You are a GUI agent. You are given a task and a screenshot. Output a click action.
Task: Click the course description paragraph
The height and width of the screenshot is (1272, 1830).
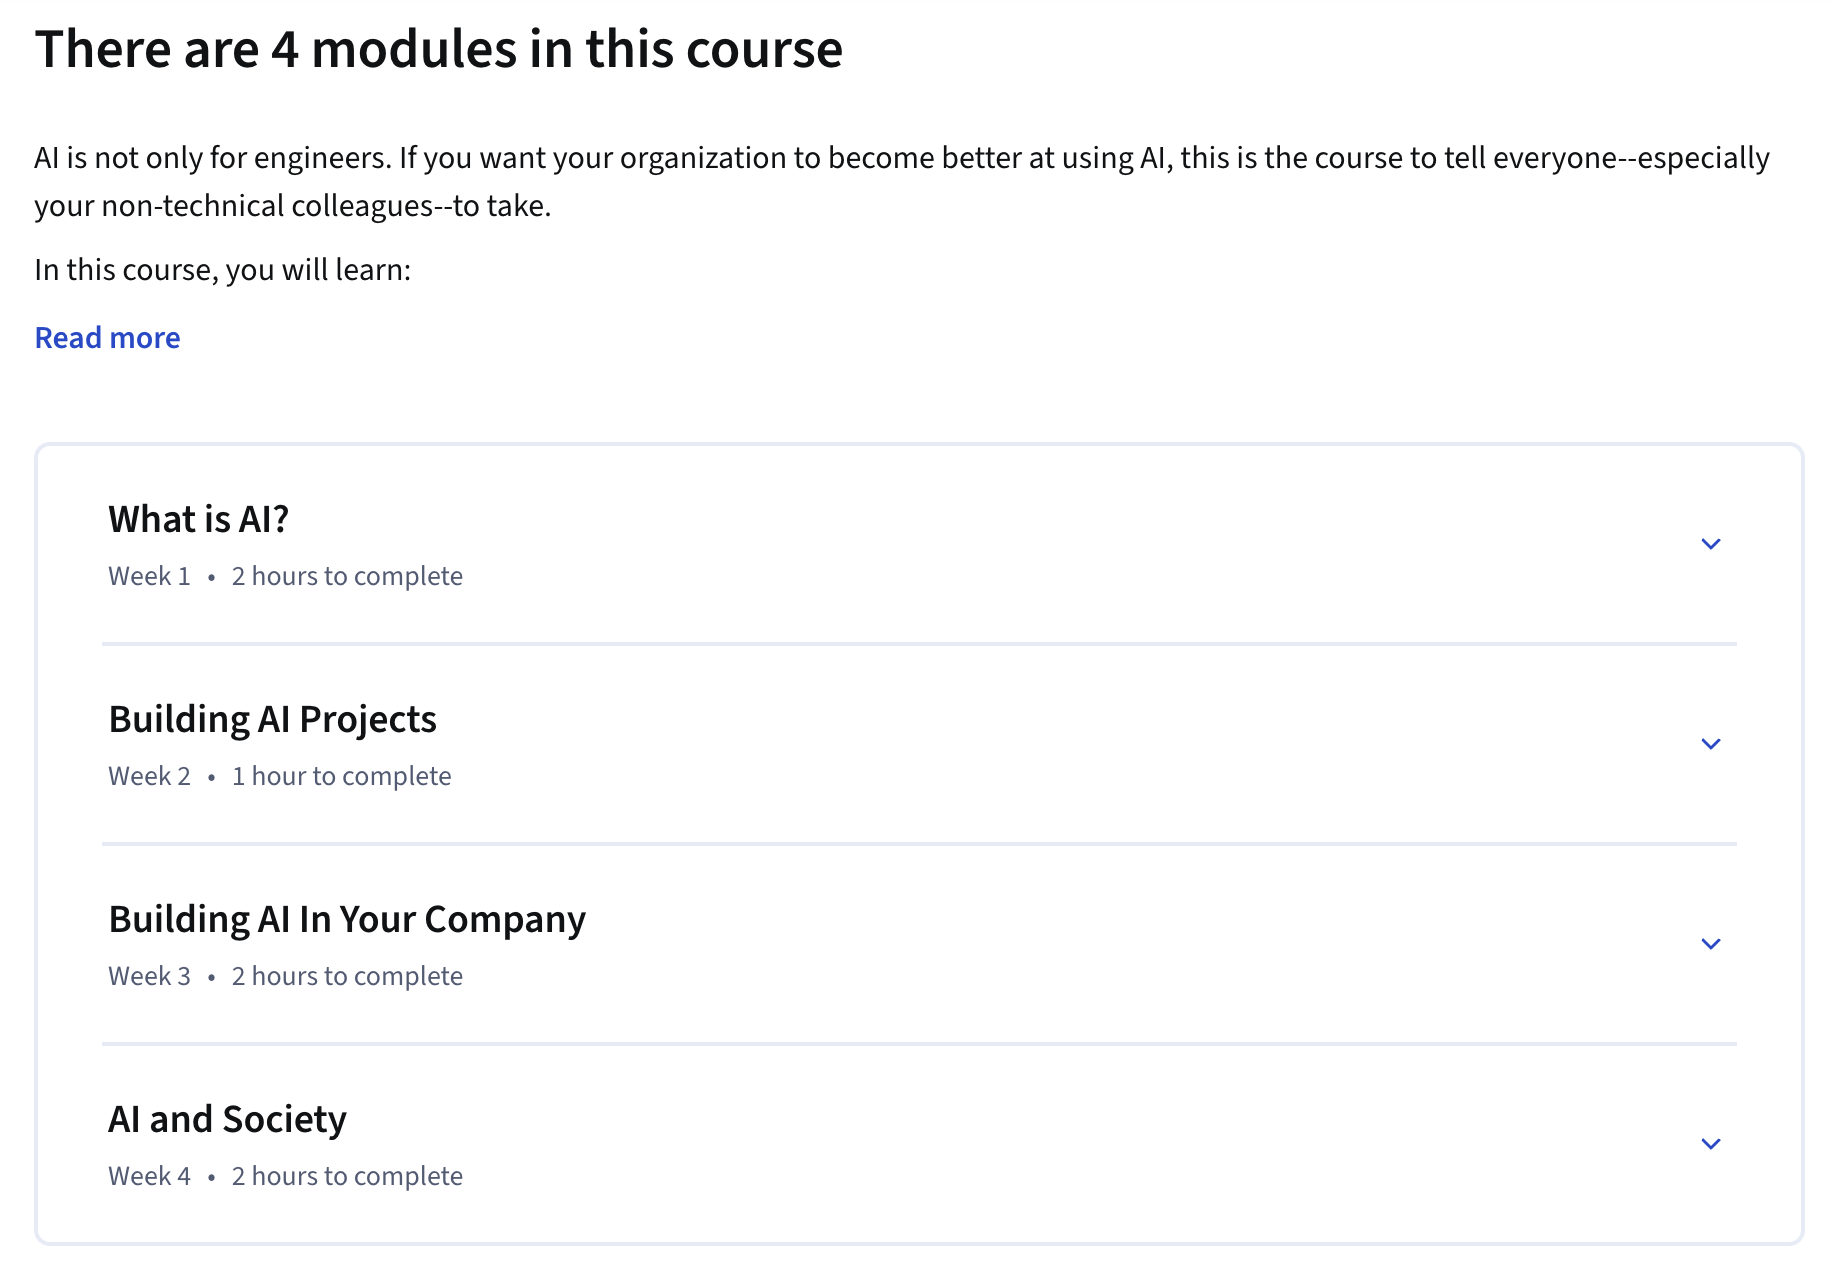point(900,181)
